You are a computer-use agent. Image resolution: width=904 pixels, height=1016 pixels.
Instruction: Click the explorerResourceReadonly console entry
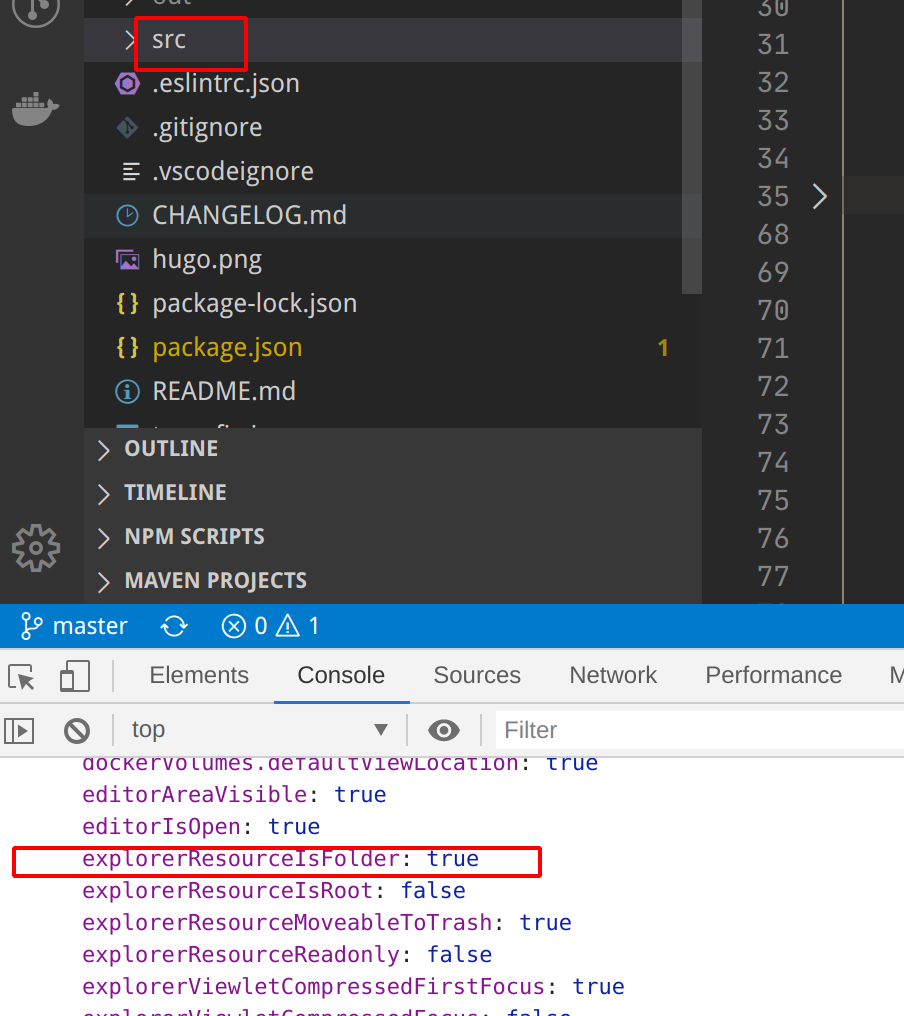tap(287, 955)
